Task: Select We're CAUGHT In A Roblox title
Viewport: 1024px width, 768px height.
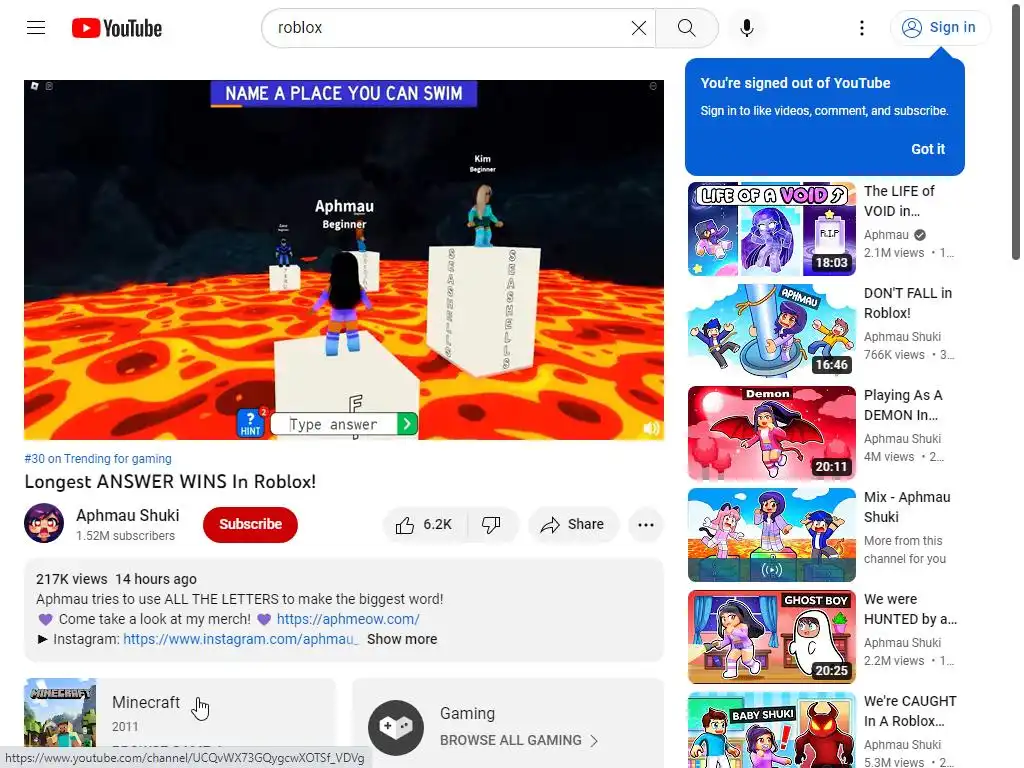Action: click(x=910, y=711)
